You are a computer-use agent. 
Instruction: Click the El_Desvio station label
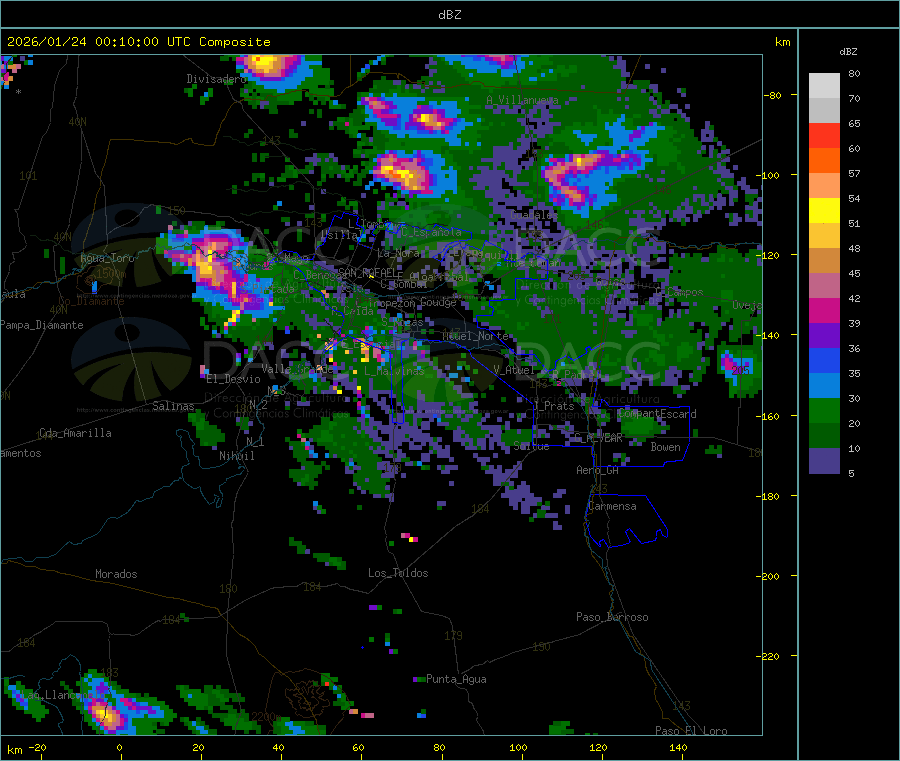pos(234,379)
